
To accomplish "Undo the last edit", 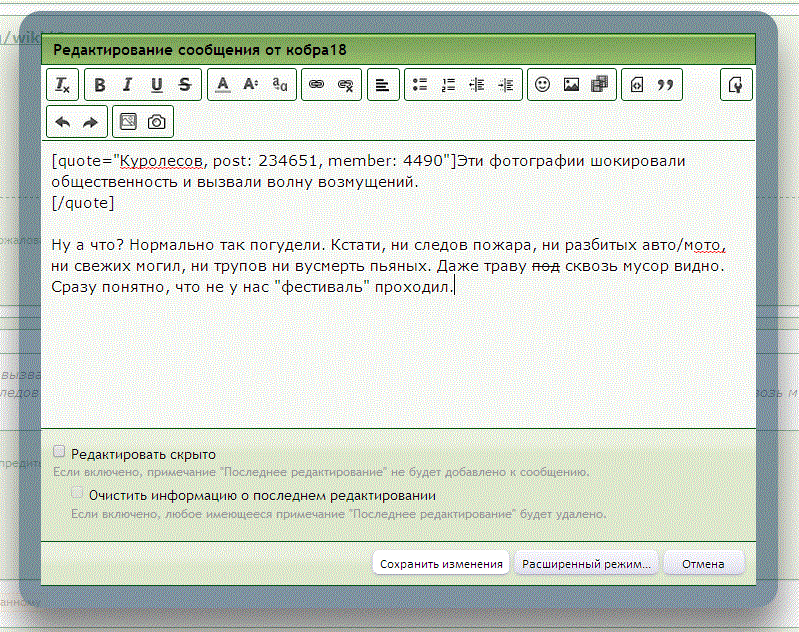I will [x=62, y=122].
